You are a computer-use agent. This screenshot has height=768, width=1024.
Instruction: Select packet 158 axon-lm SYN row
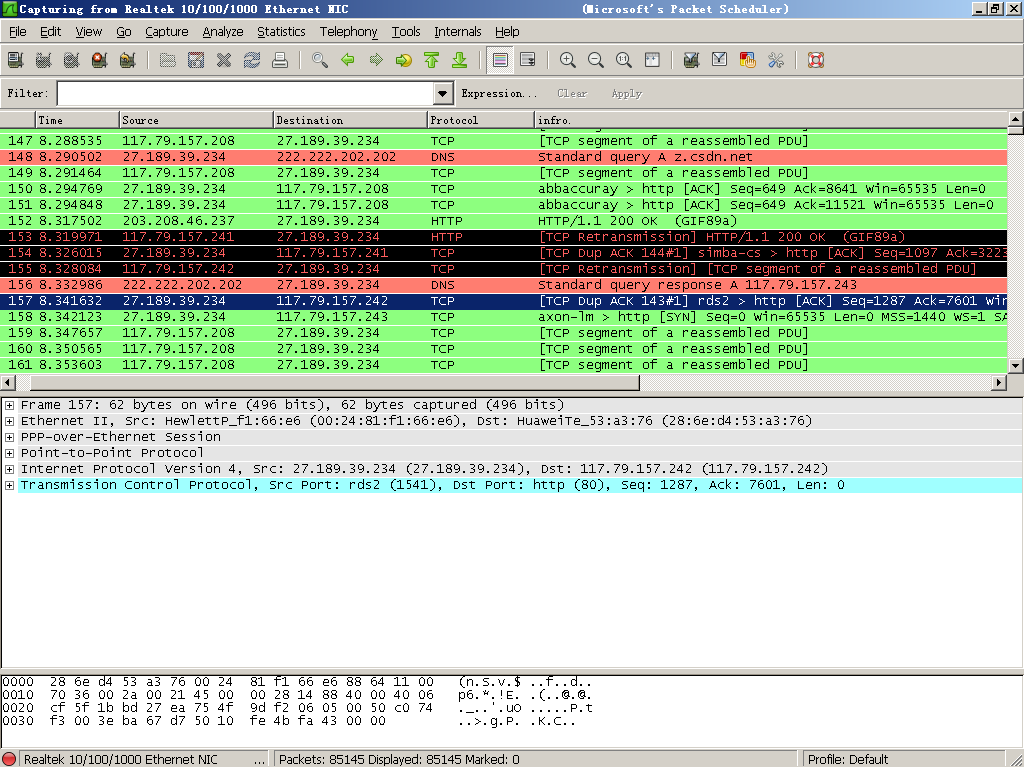[504, 317]
